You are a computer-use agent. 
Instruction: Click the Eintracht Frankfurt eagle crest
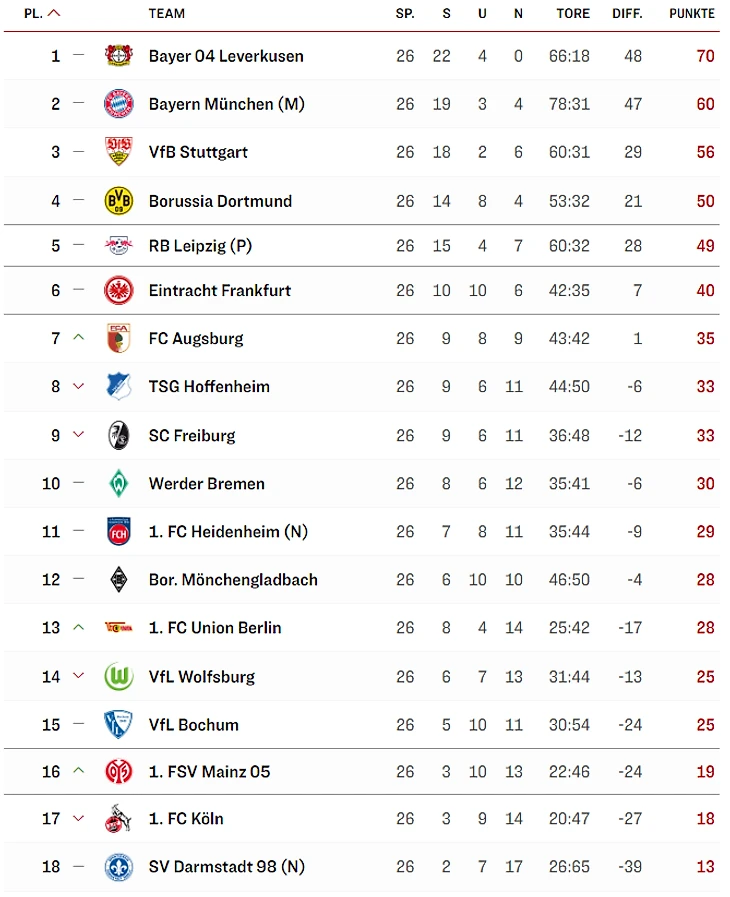[x=119, y=291]
